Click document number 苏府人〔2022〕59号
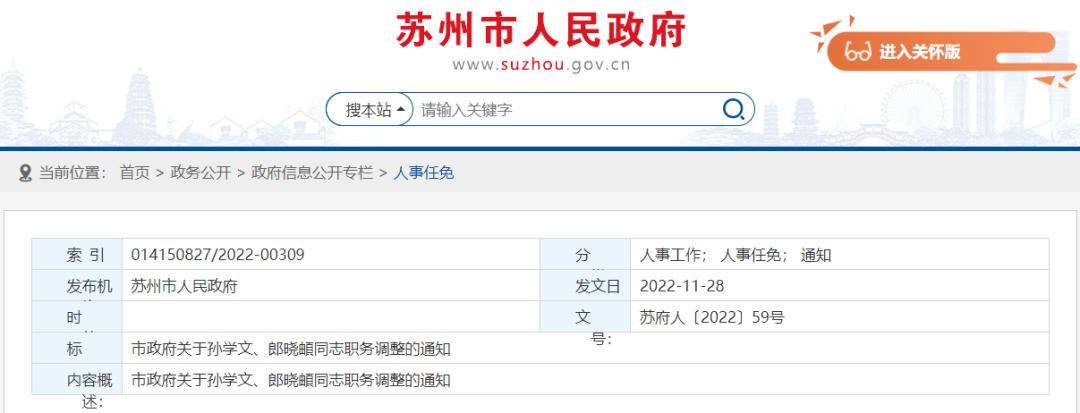 pyautogui.click(x=712, y=317)
